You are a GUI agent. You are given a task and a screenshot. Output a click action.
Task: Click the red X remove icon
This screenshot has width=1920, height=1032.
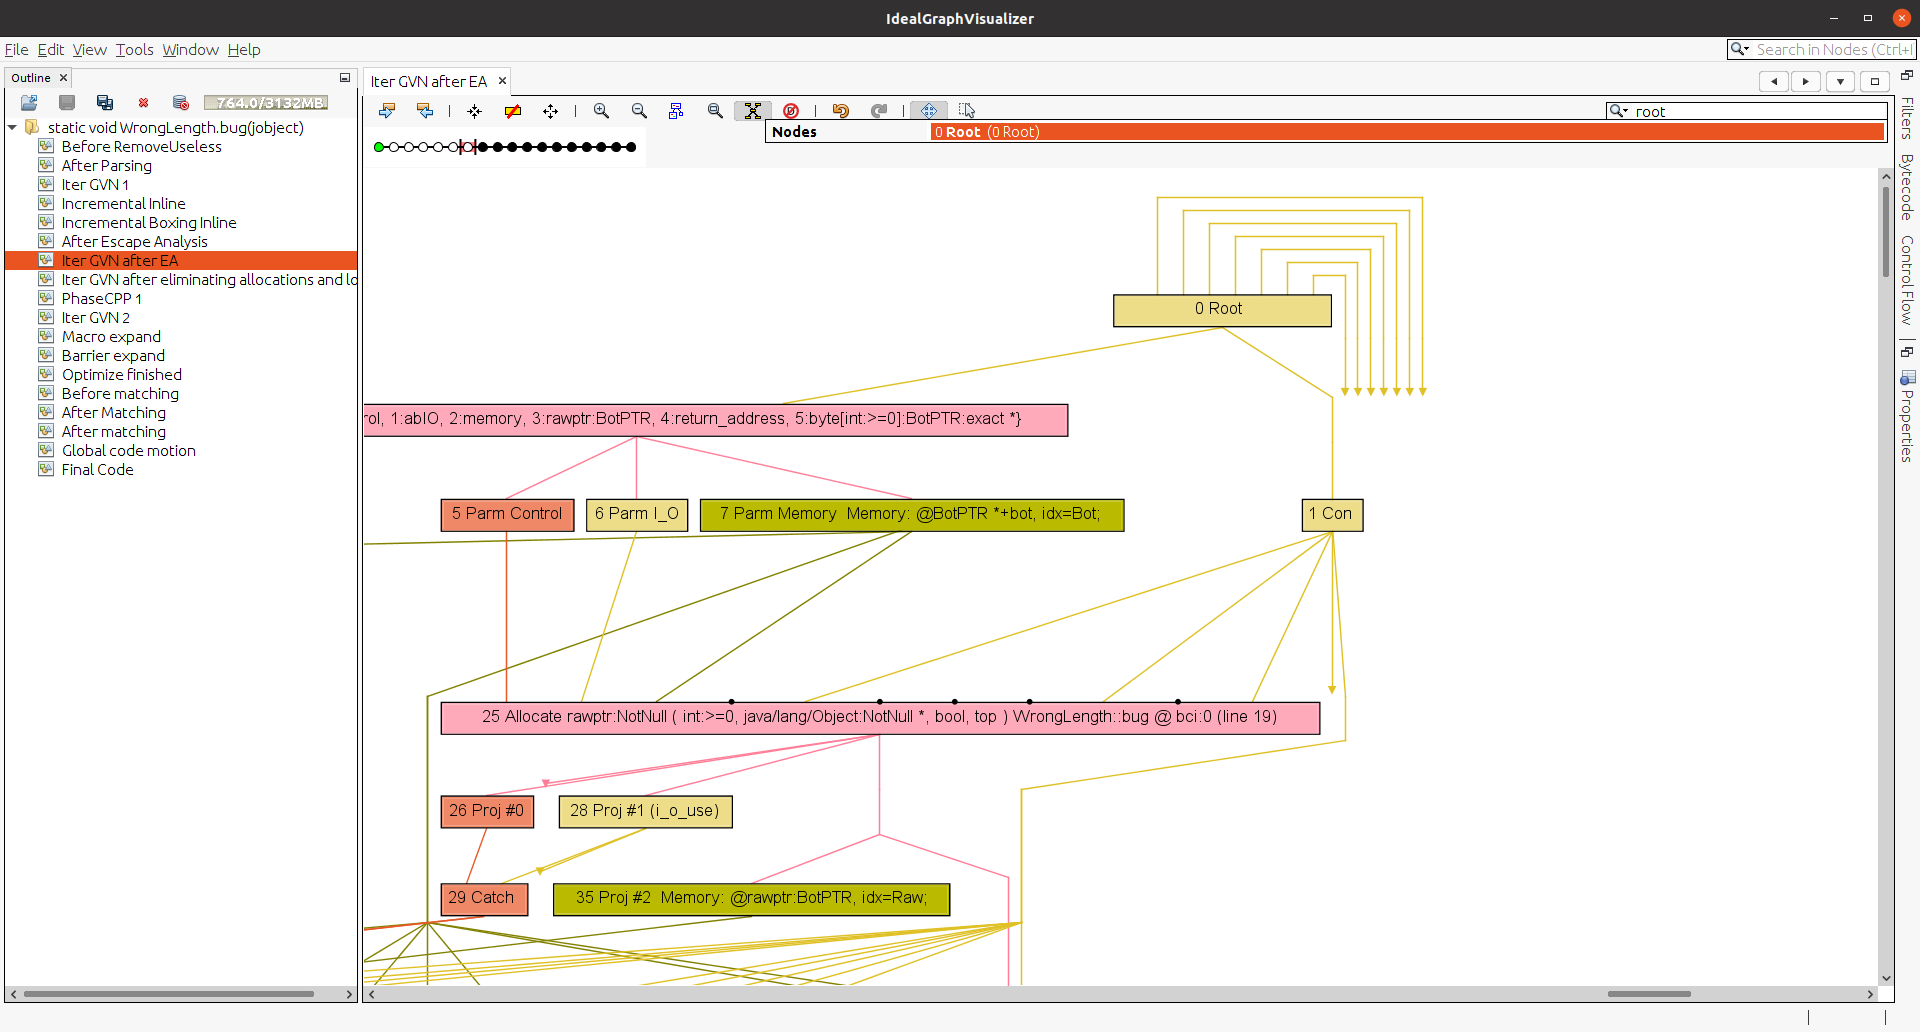143,103
